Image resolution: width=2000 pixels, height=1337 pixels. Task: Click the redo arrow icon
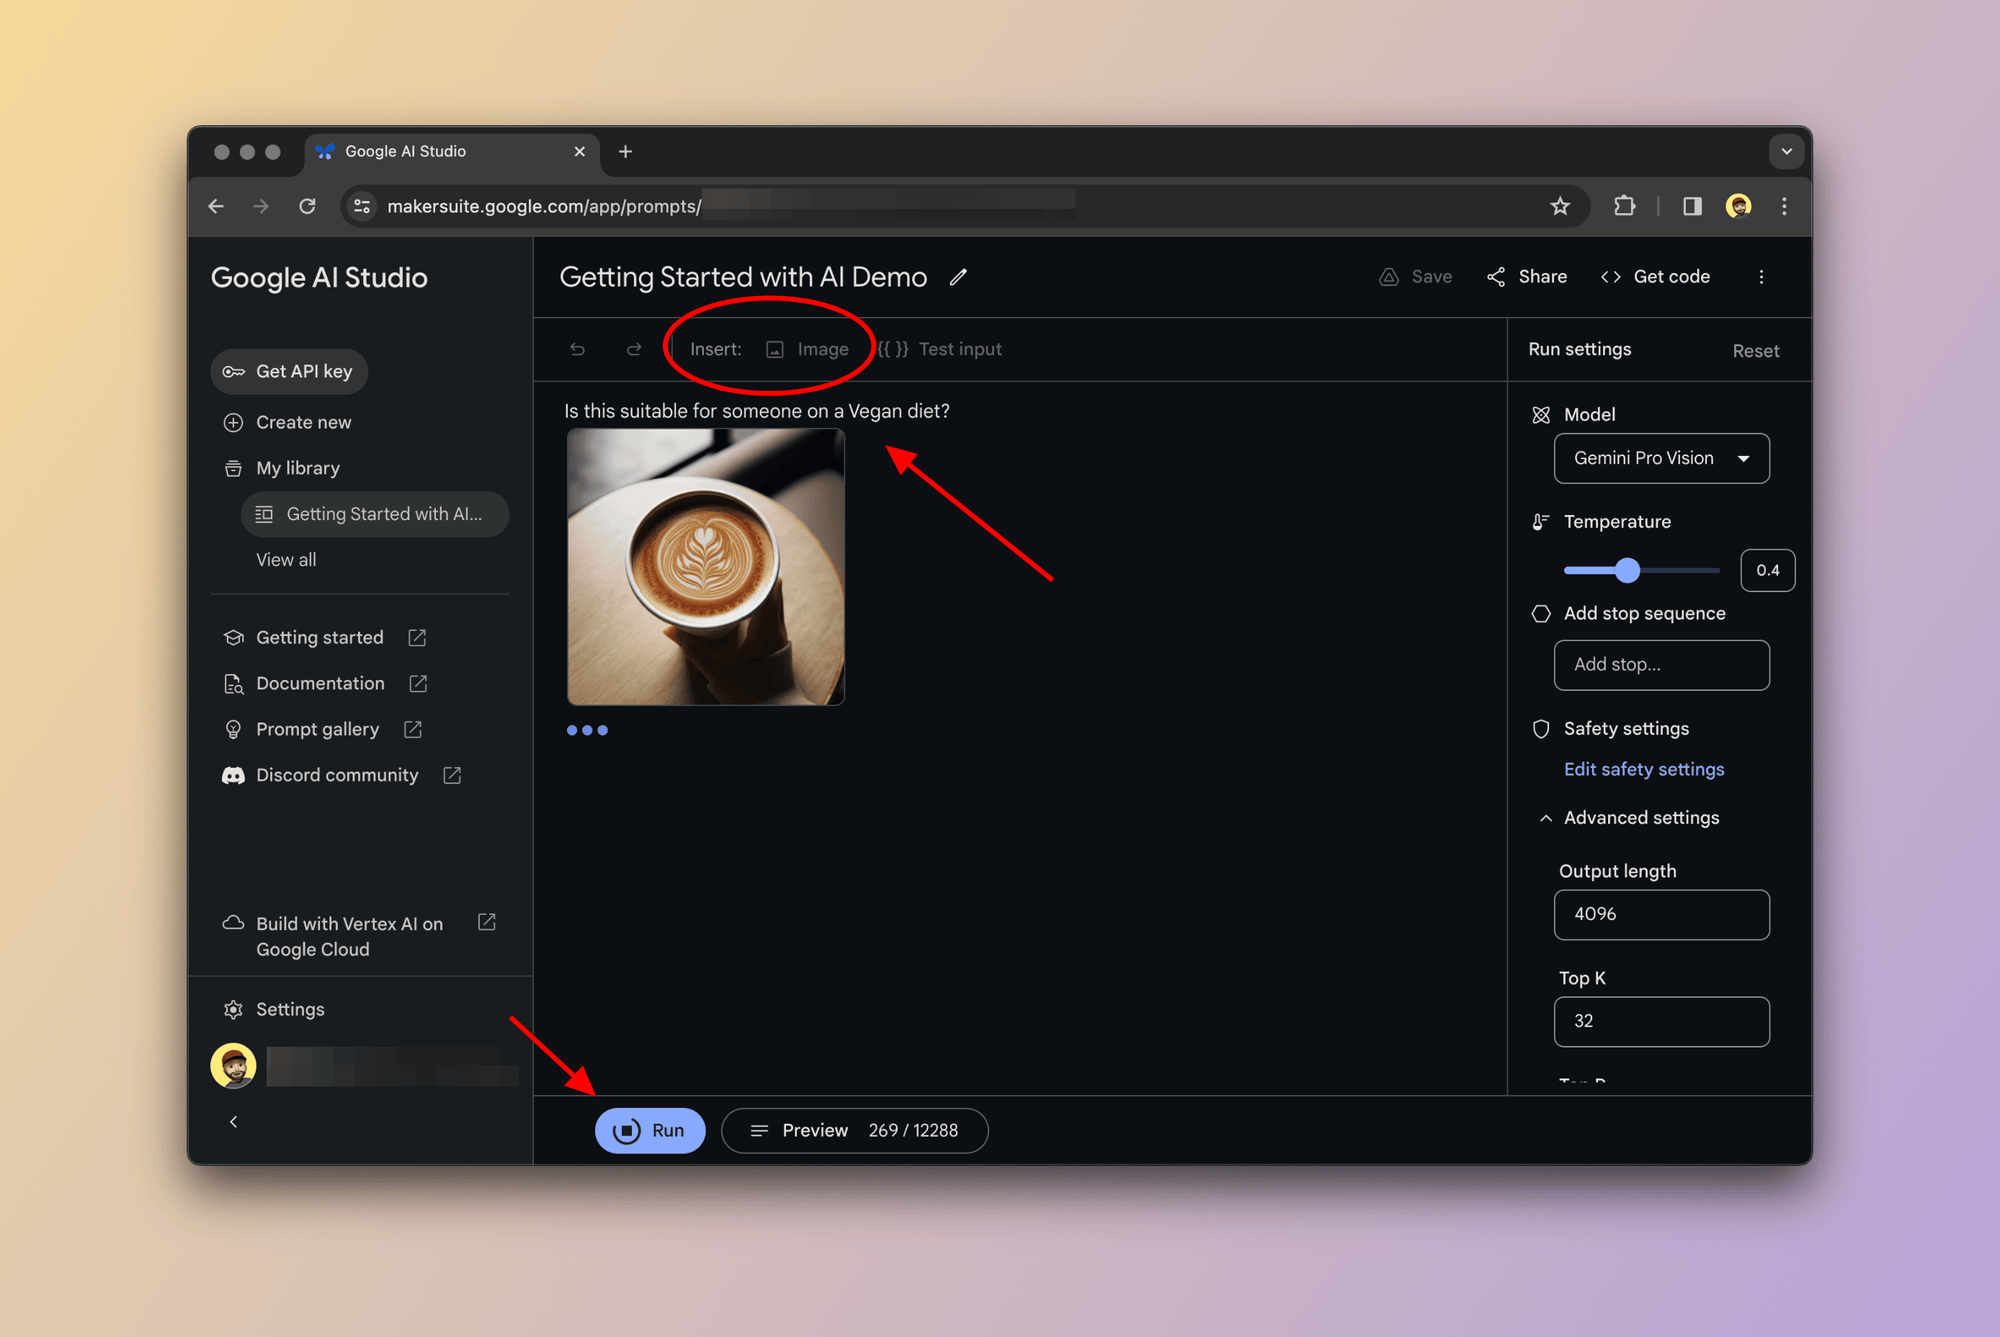(632, 349)
